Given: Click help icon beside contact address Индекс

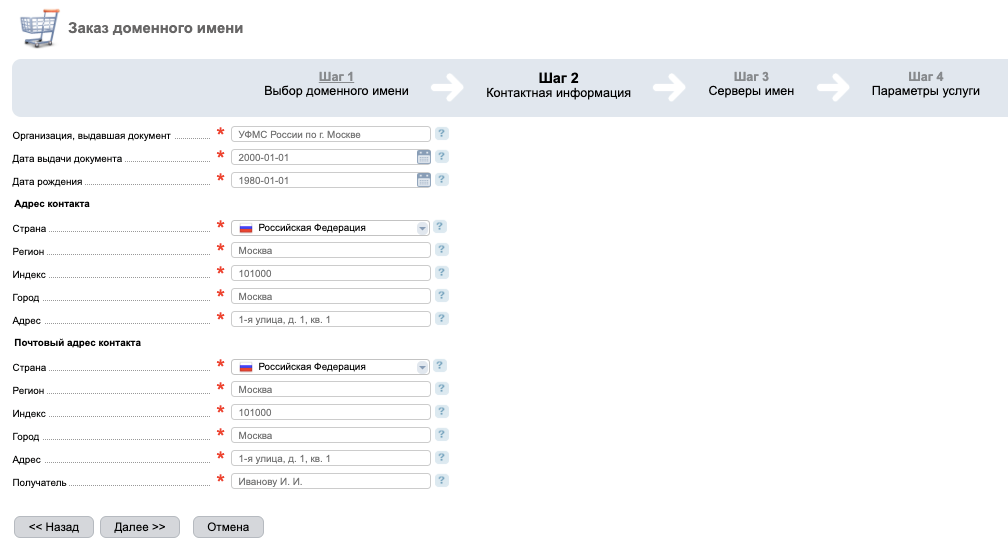Looking at the screenshot, I should pos(441,273).
